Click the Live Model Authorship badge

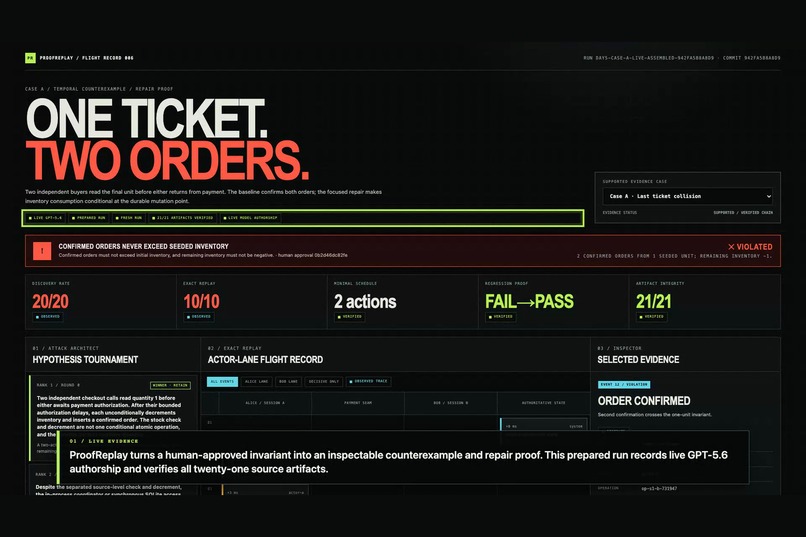[250, 218]
